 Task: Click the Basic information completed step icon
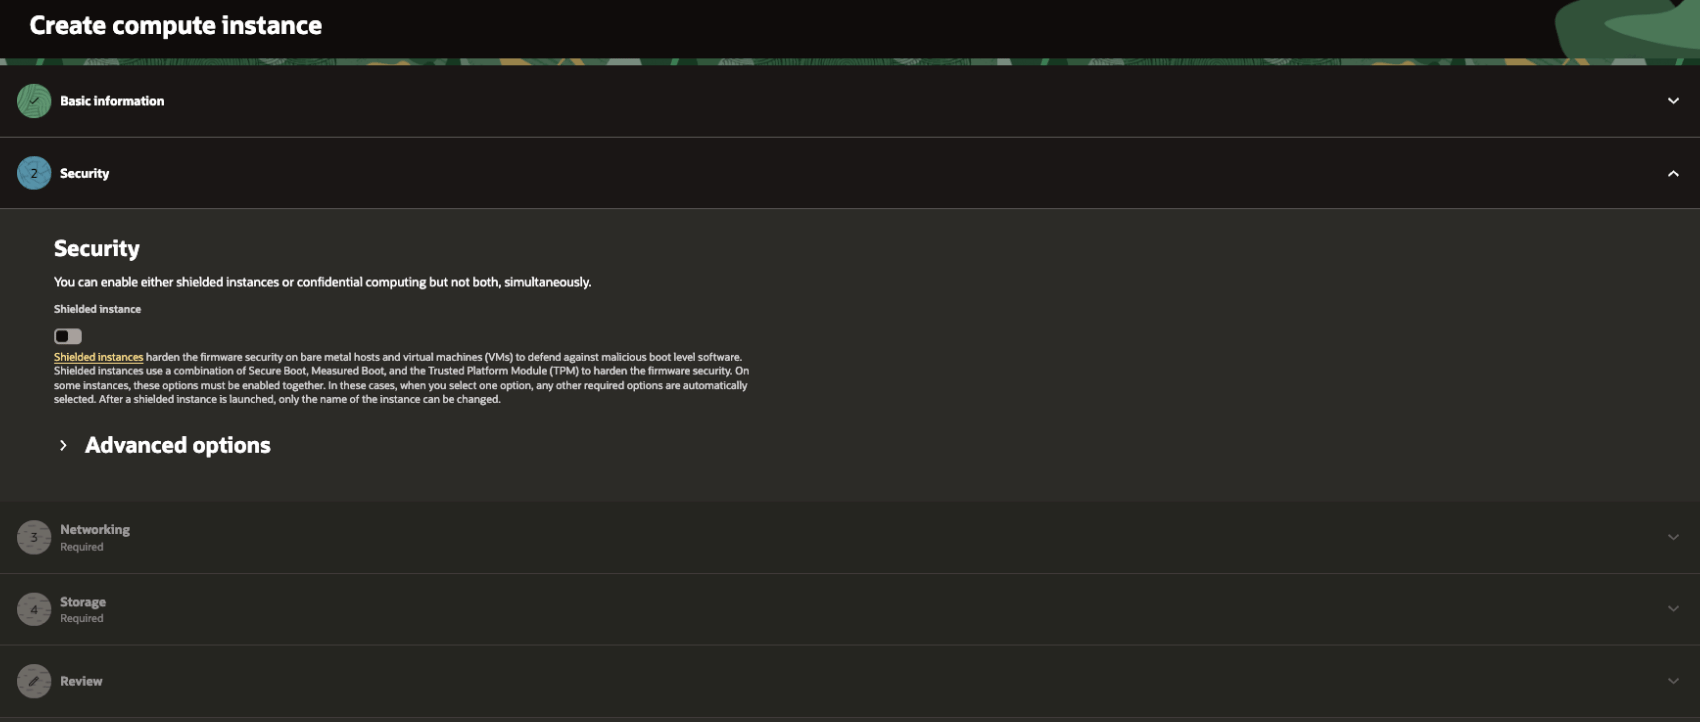coord(34,101)
